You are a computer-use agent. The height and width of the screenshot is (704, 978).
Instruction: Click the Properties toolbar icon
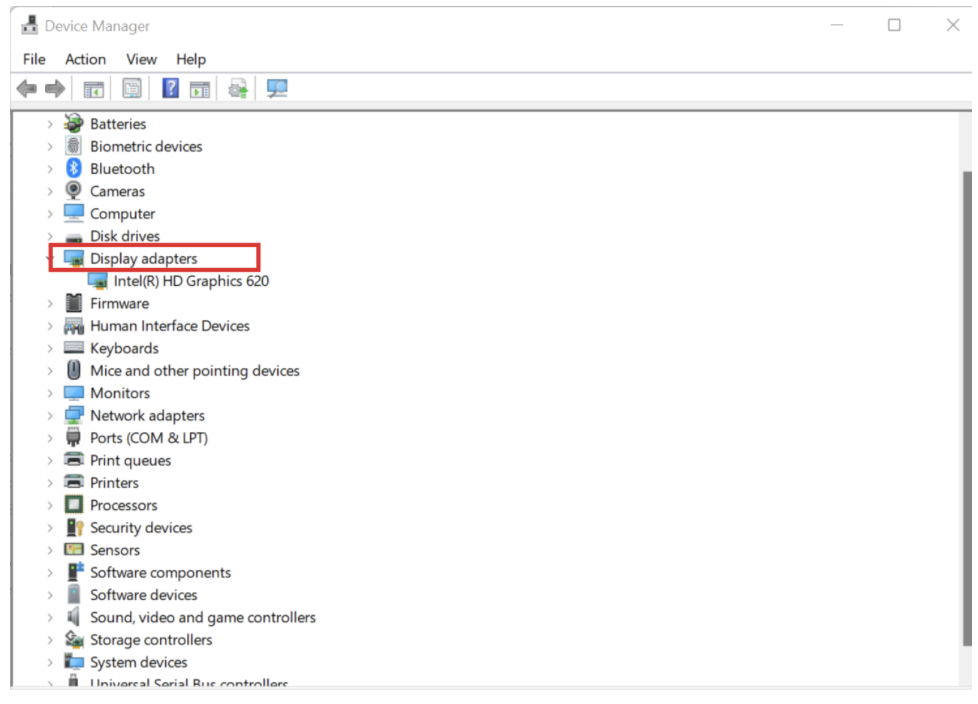(x=130, y=90)
